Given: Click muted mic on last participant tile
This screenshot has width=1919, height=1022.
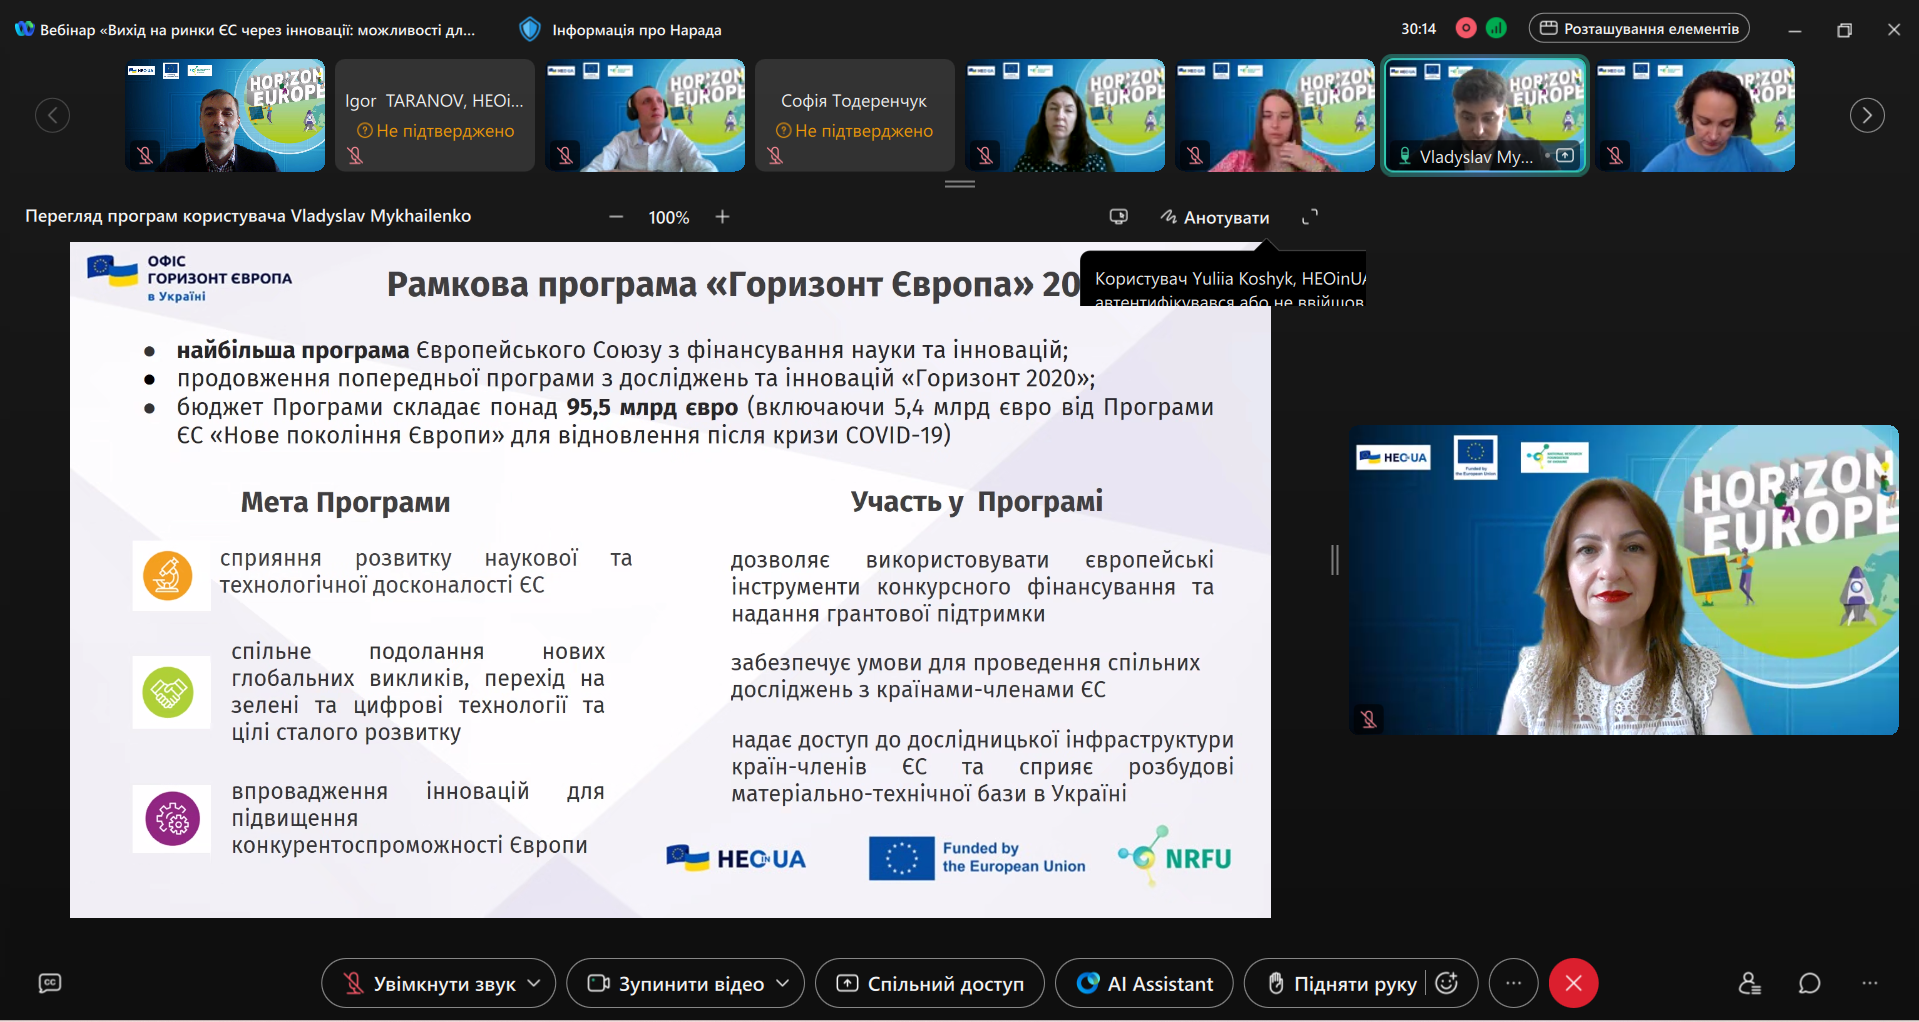Looking at the screenshot, I should tap(1615, 155).
